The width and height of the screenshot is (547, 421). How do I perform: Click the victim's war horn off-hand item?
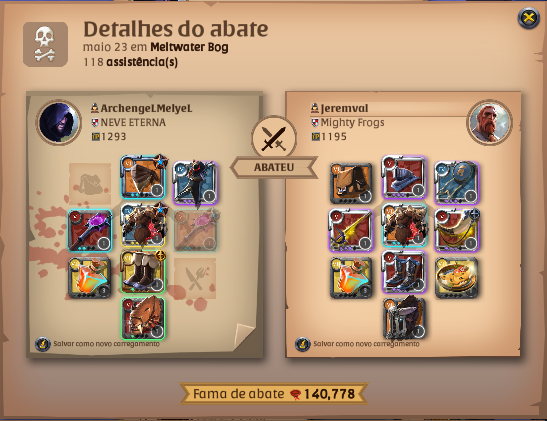coord(457,230)
